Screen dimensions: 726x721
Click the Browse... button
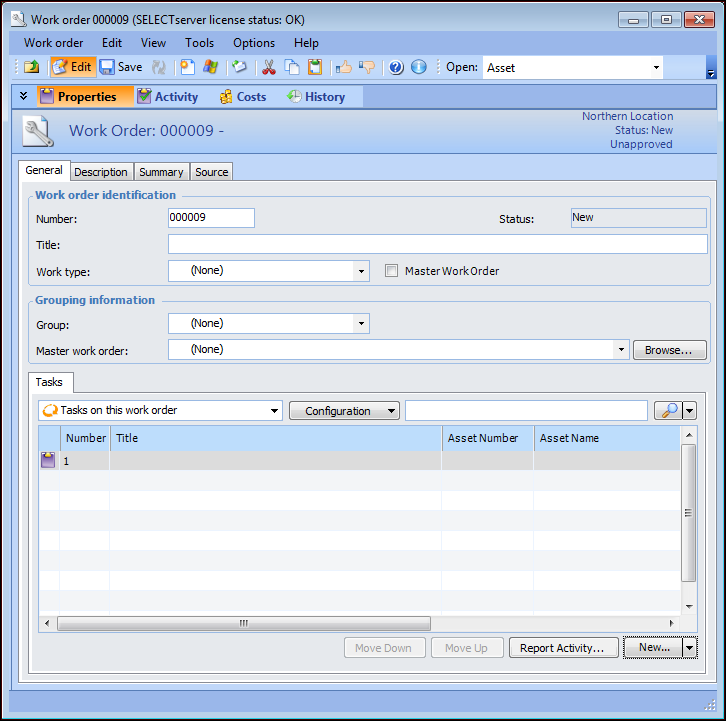[x=669, y=350]
